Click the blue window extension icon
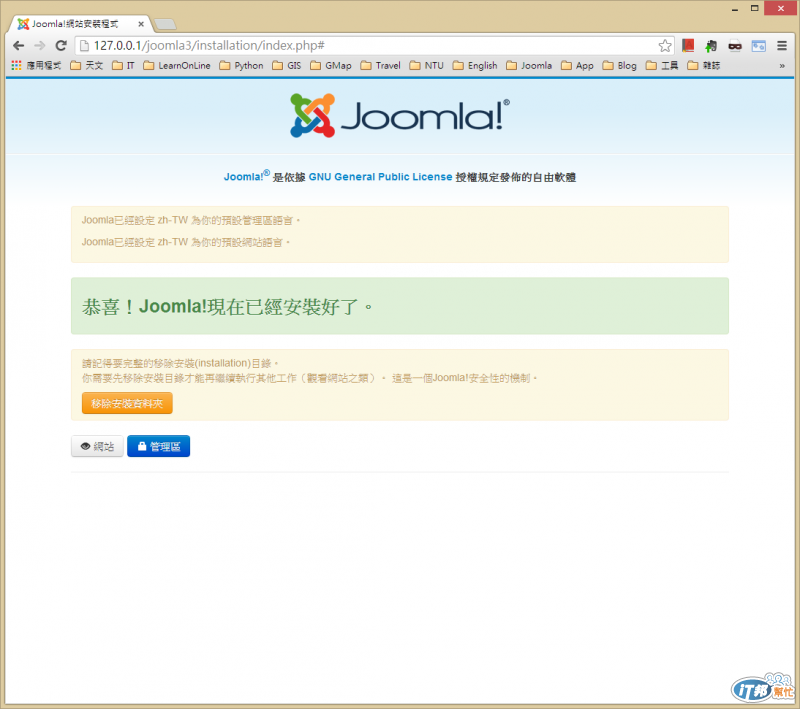The height and width of the screenshot is (709, 800). click(759, 46)
